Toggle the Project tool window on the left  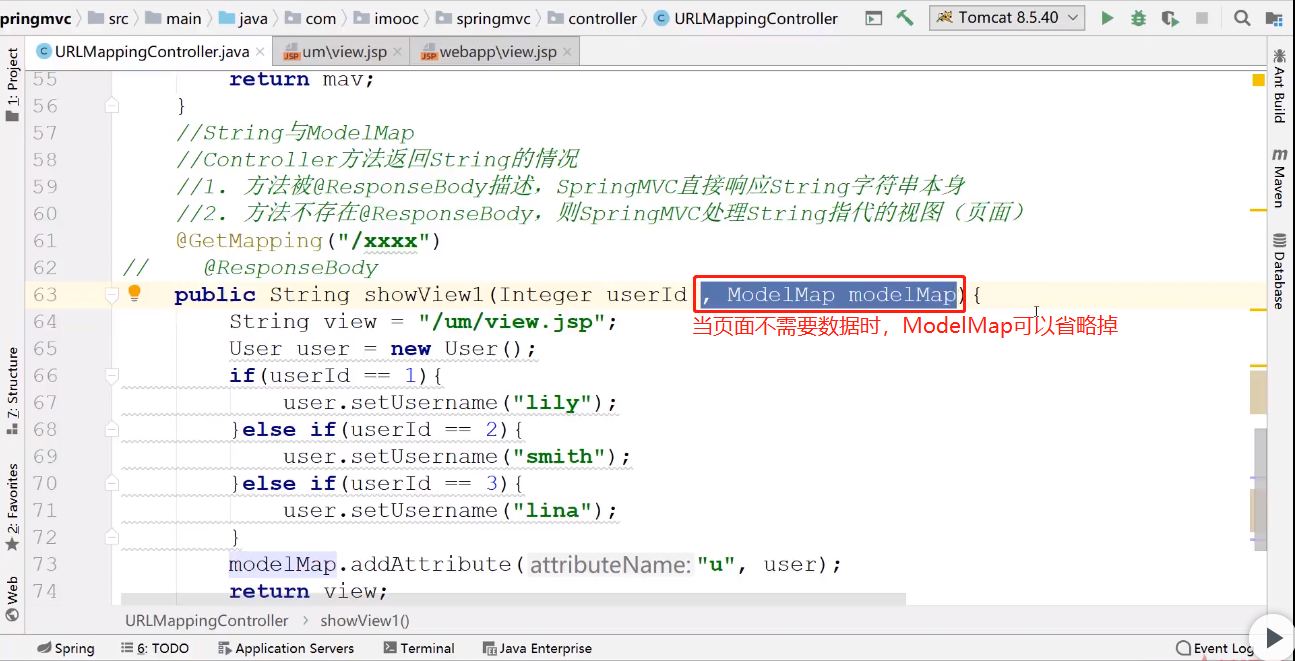(12, 85)
